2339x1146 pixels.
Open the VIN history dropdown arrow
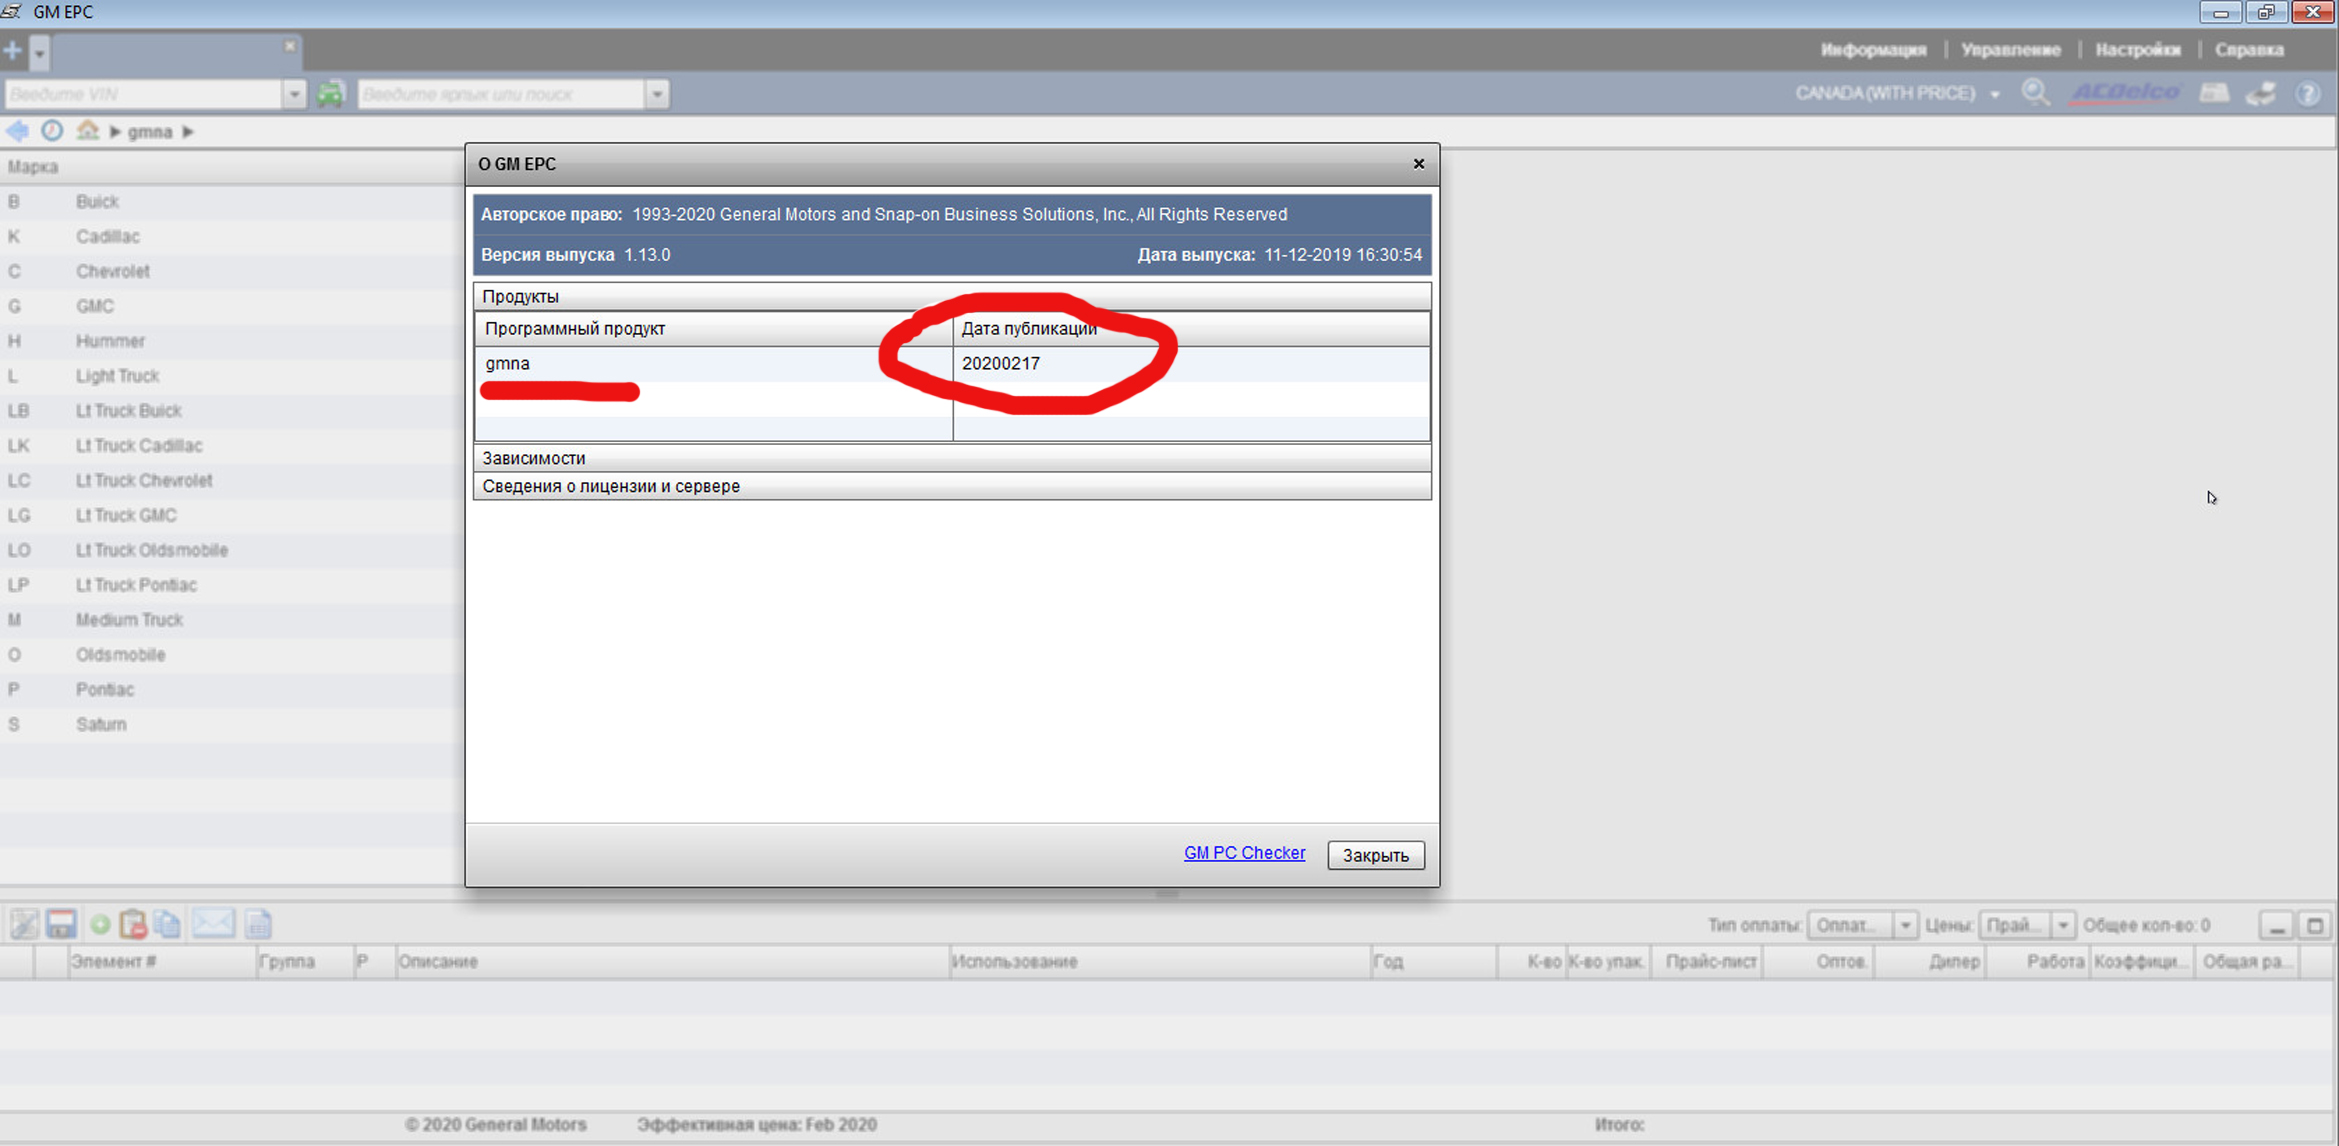click(x=294, y=94)
